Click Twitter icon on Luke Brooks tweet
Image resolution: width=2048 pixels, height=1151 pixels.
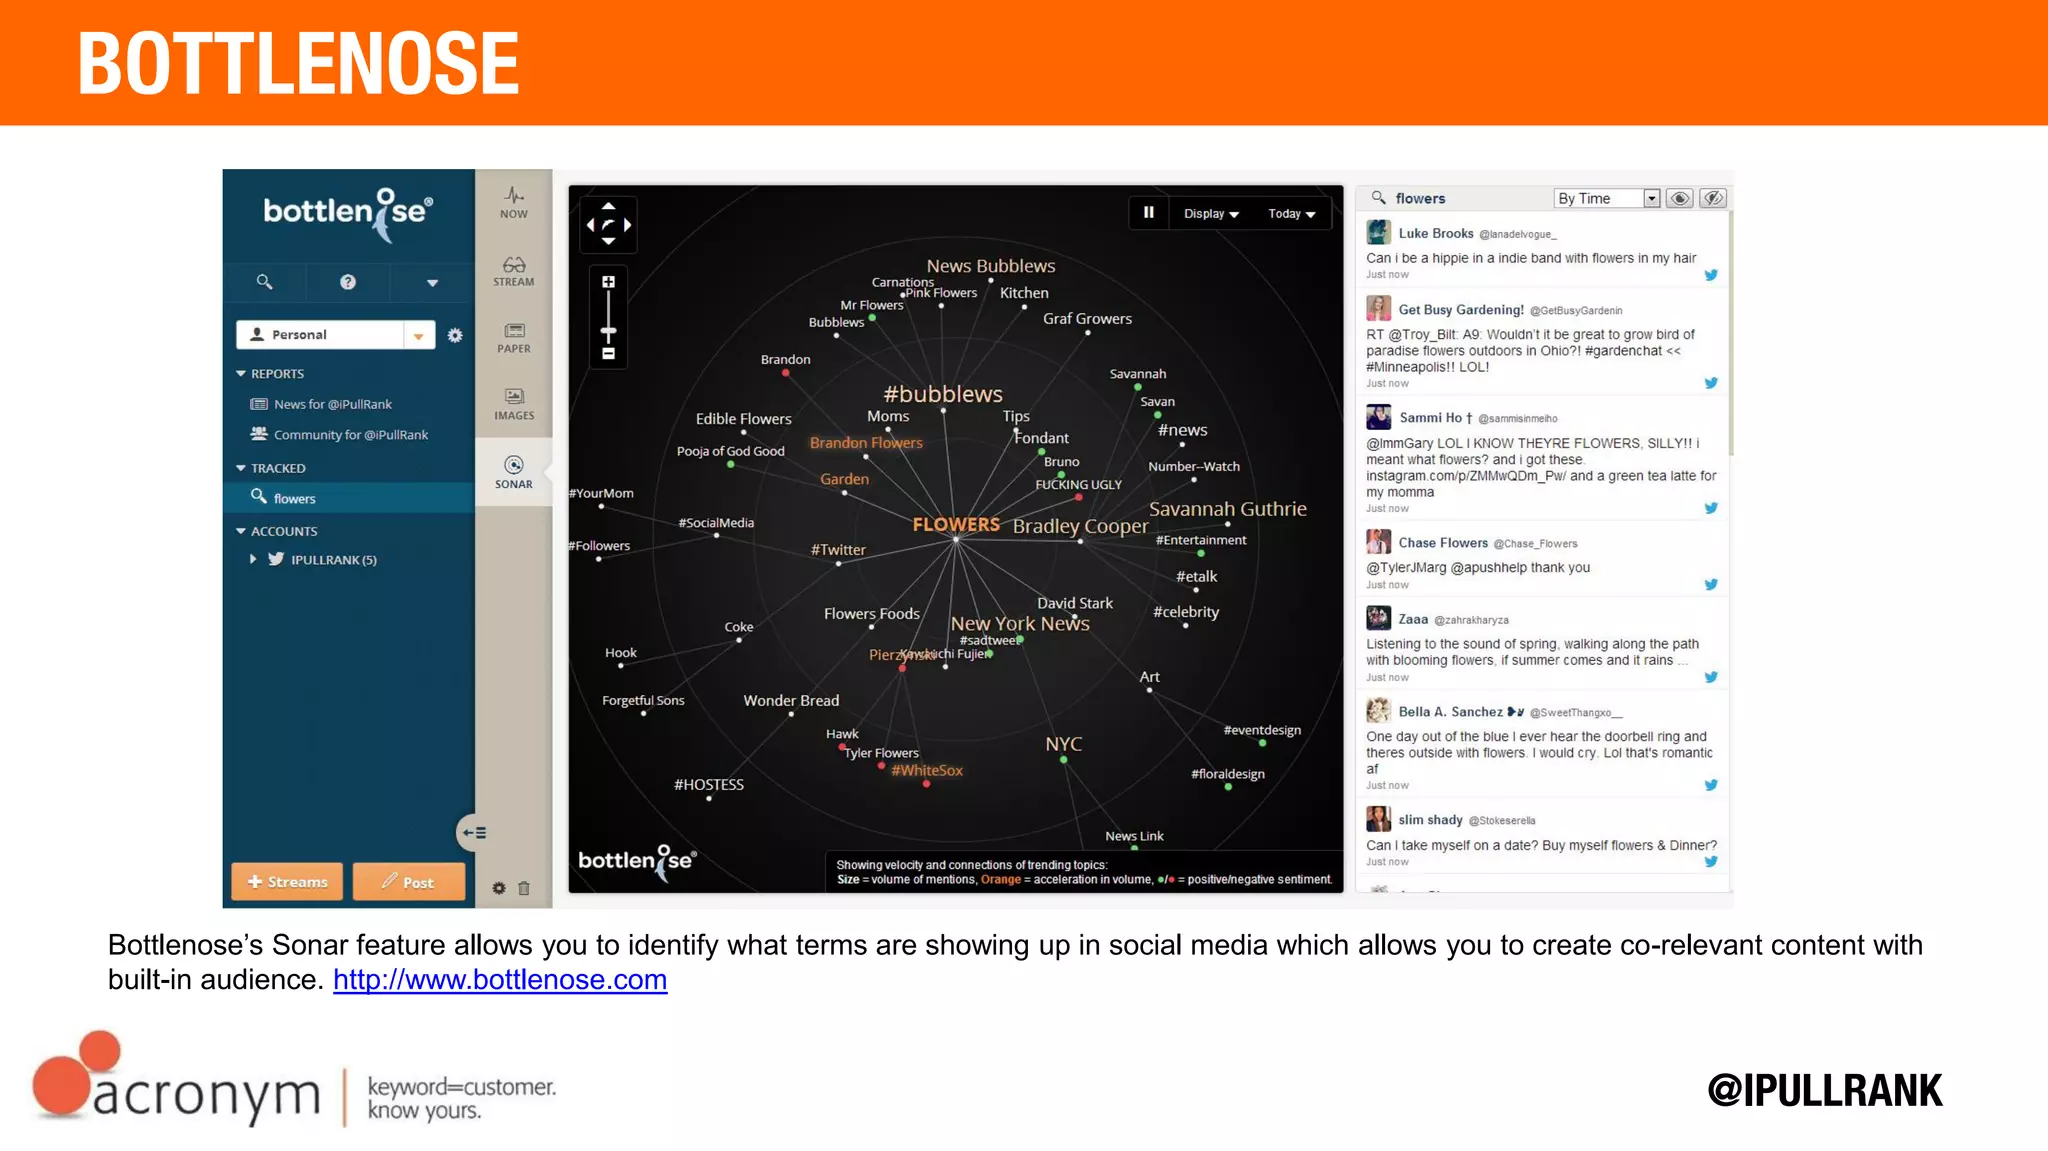tap(1711, 275)
